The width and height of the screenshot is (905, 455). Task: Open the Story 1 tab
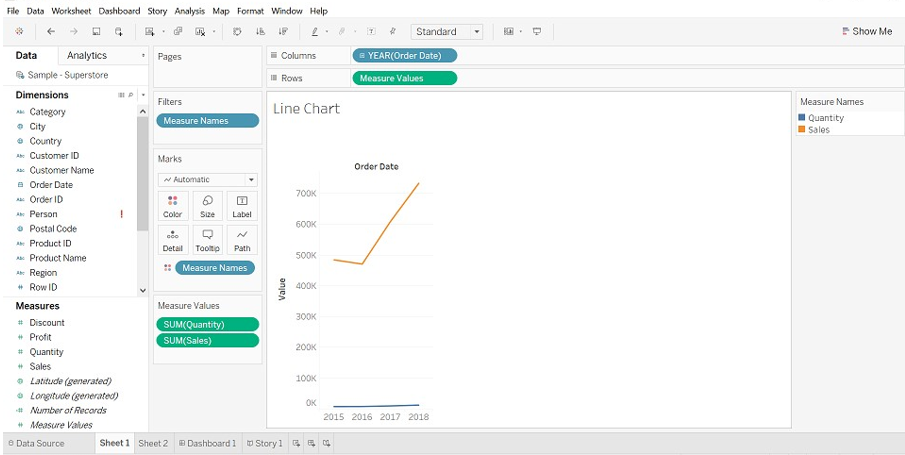265,443
